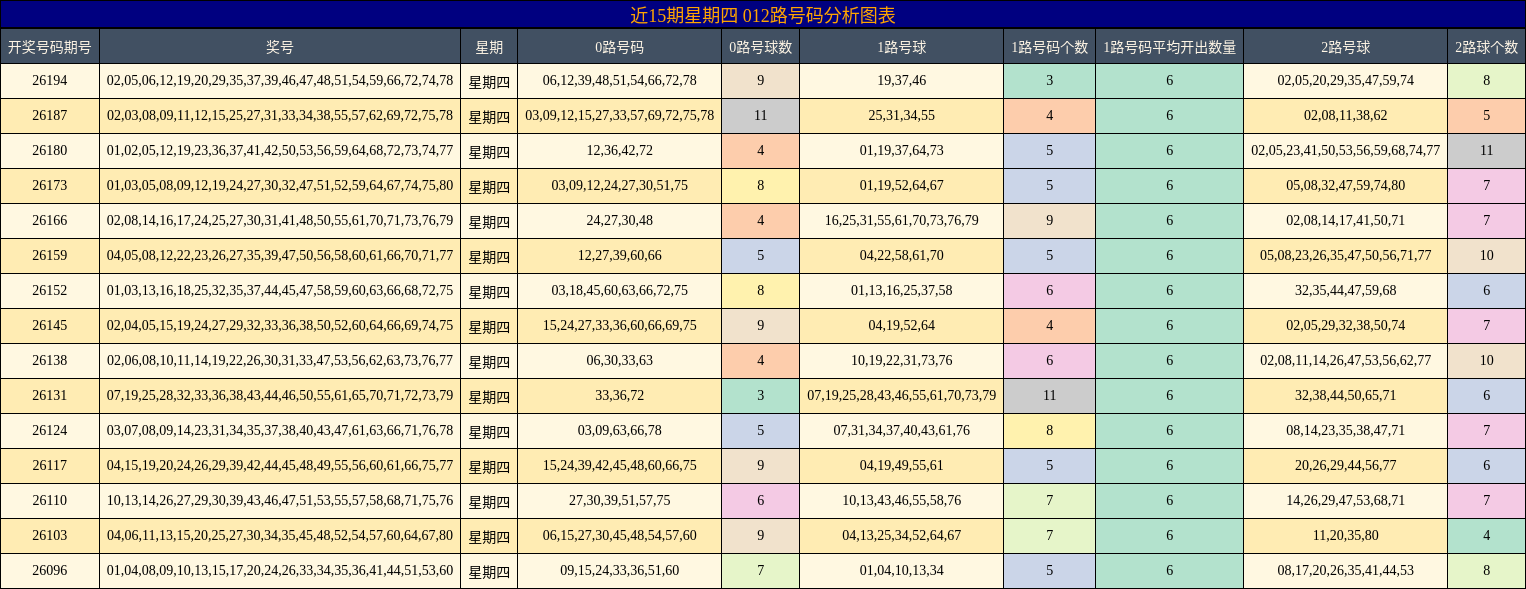
Task: Click the 0路号码 cell 06,30,33,63
Action: [x=619, y=361]
